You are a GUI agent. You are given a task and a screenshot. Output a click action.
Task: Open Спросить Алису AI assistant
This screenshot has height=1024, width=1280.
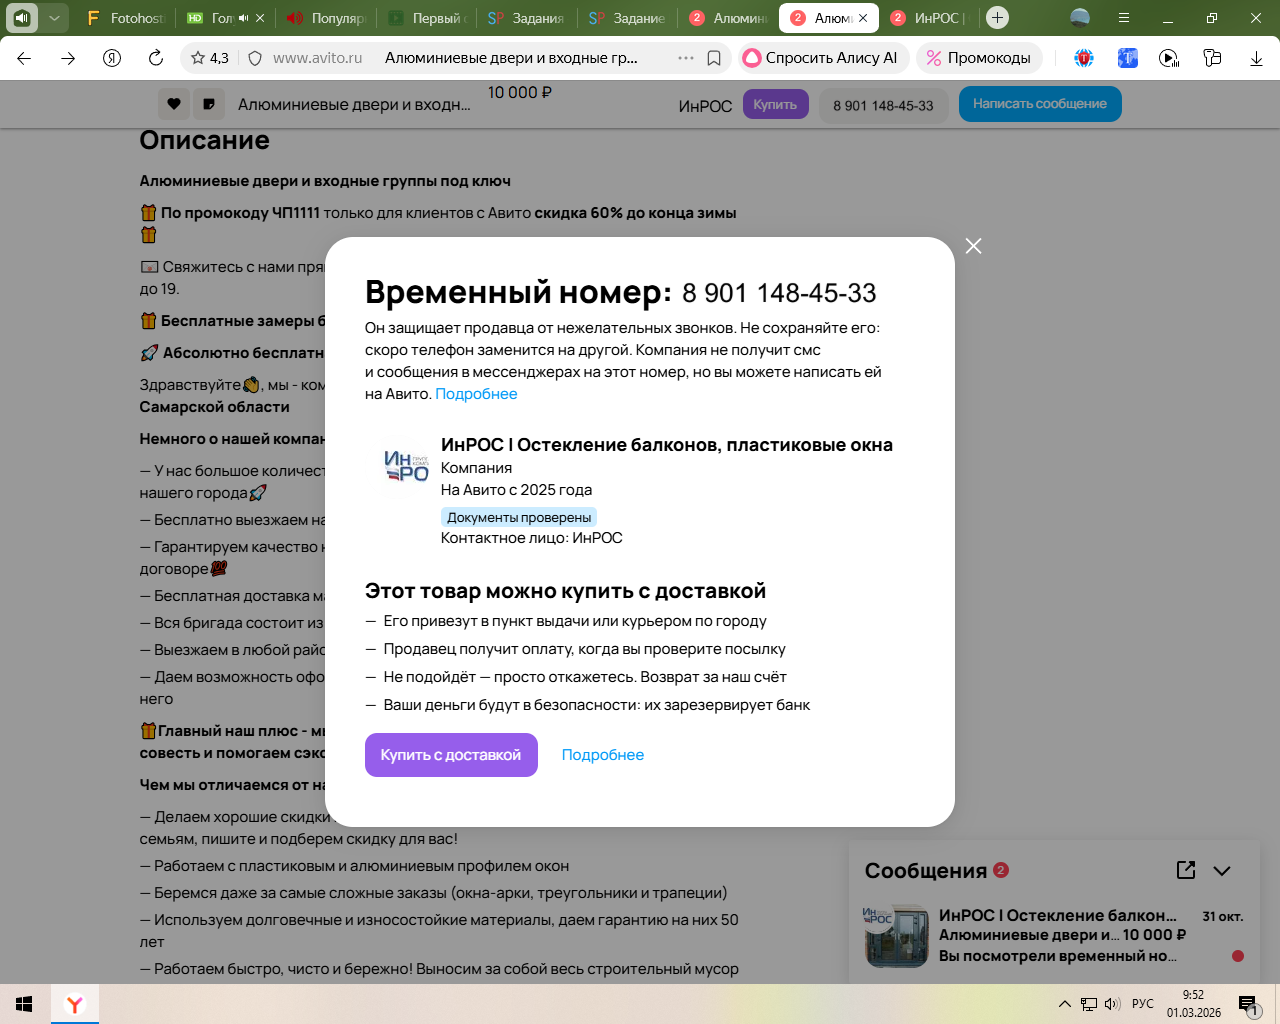click(822, 58)
